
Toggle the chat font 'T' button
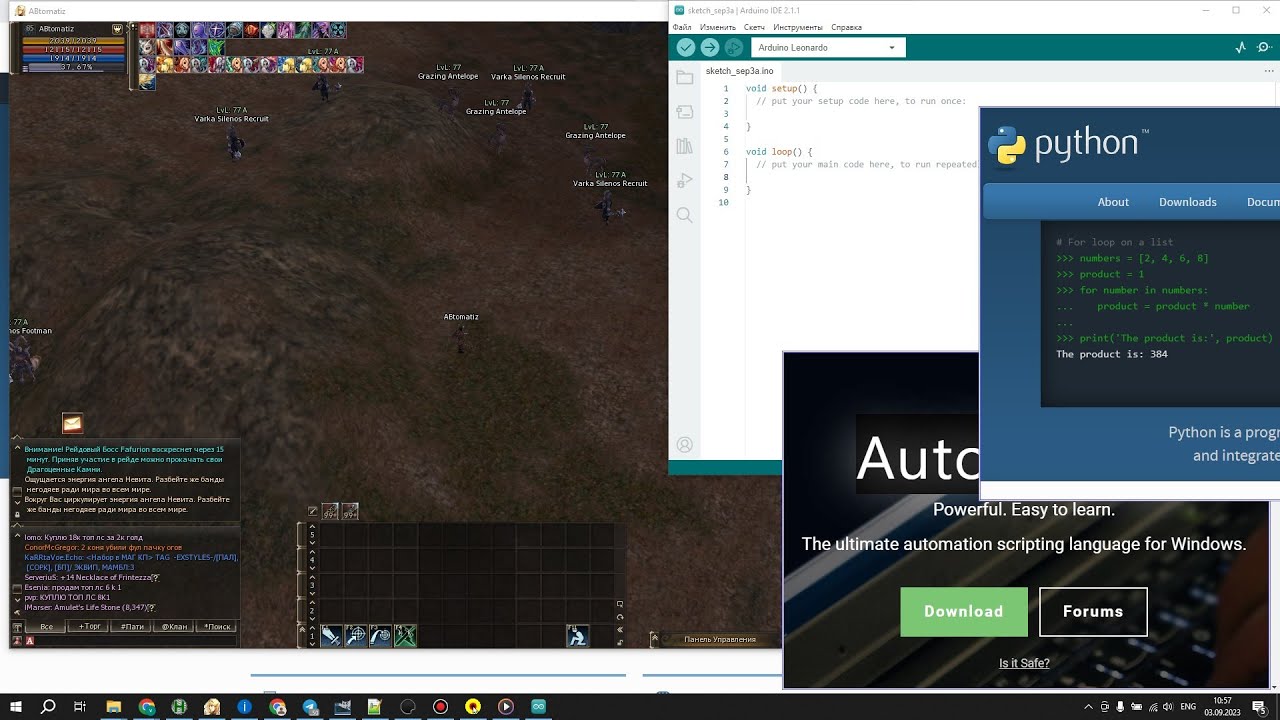click(x=17, y=627)
